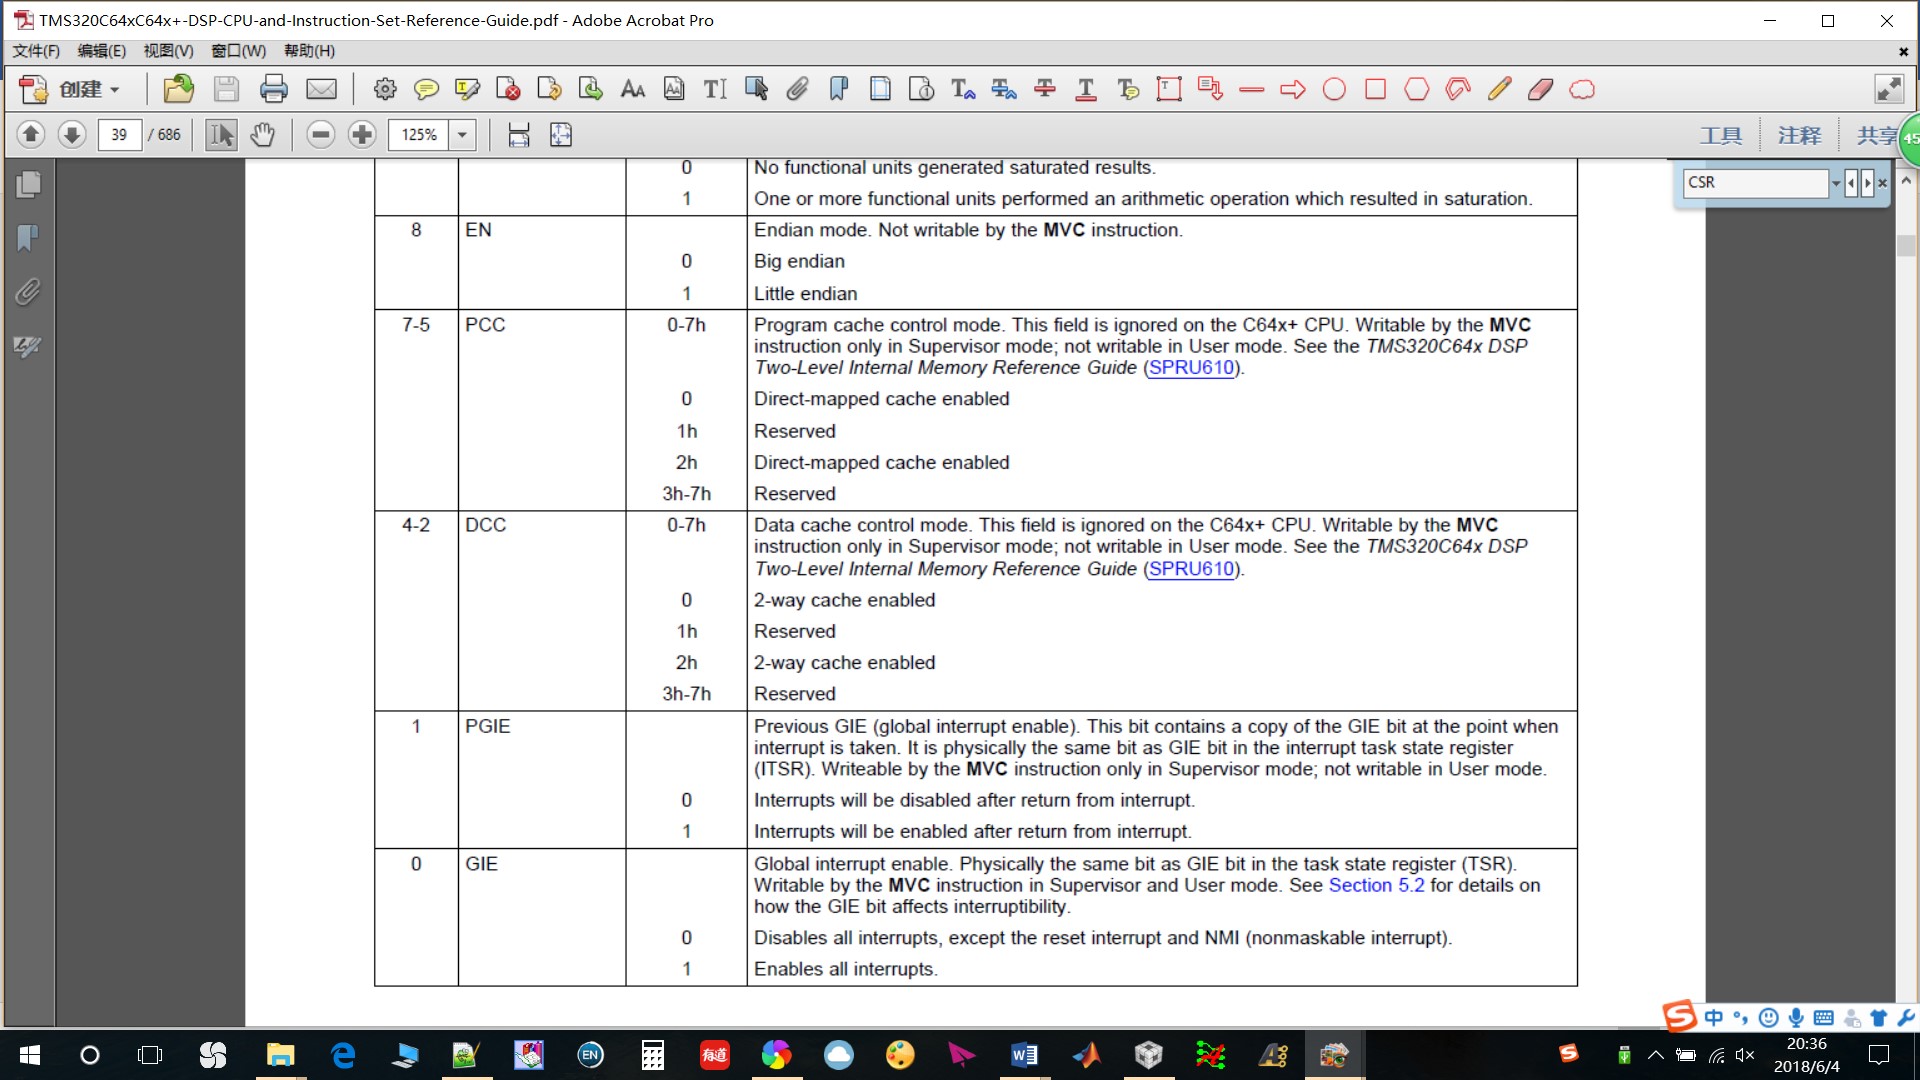Click the find field containing CSR

[1756, 183]
